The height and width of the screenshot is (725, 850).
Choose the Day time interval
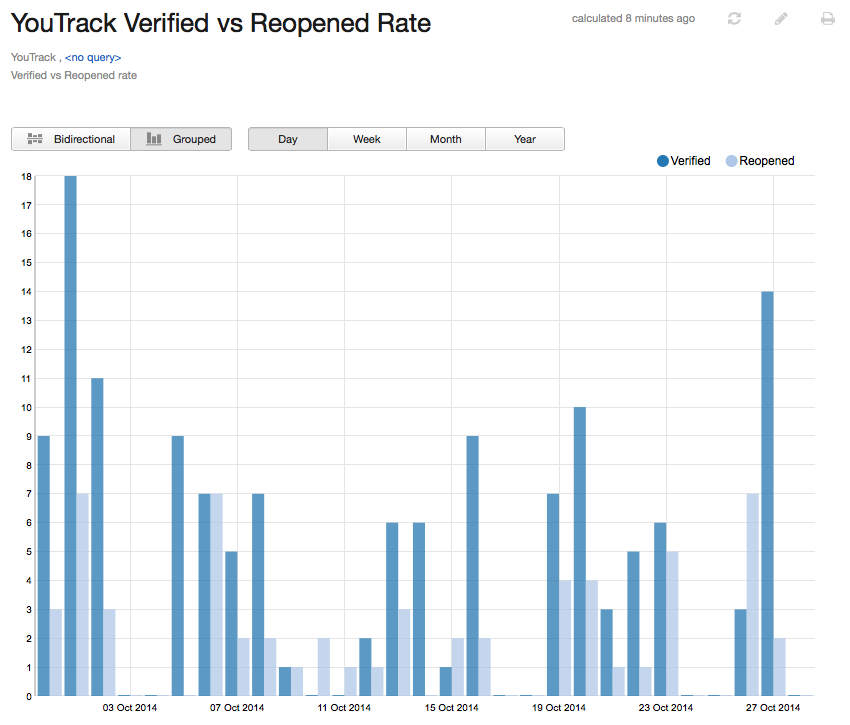click(x=287, y=139)
